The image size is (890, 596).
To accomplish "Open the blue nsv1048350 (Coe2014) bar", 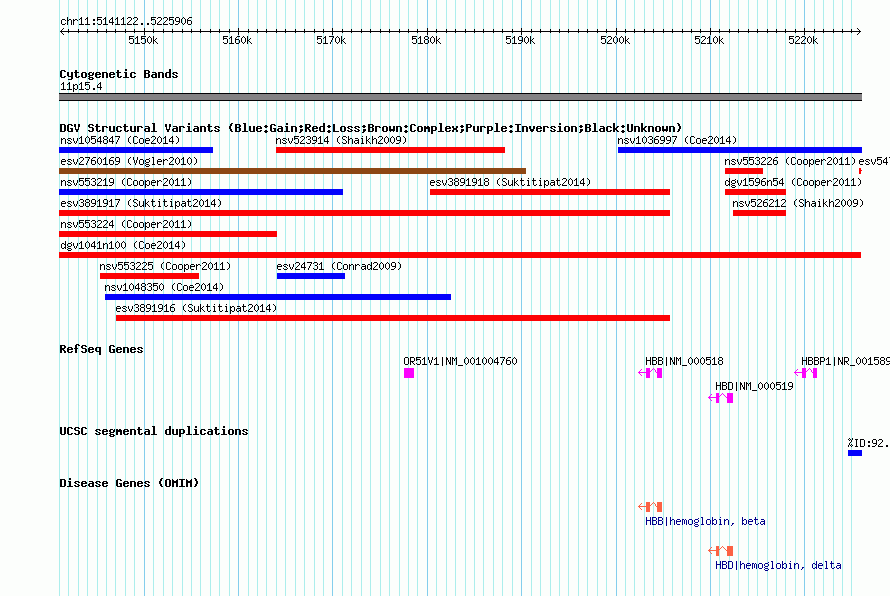I will [x=278, y=297].
